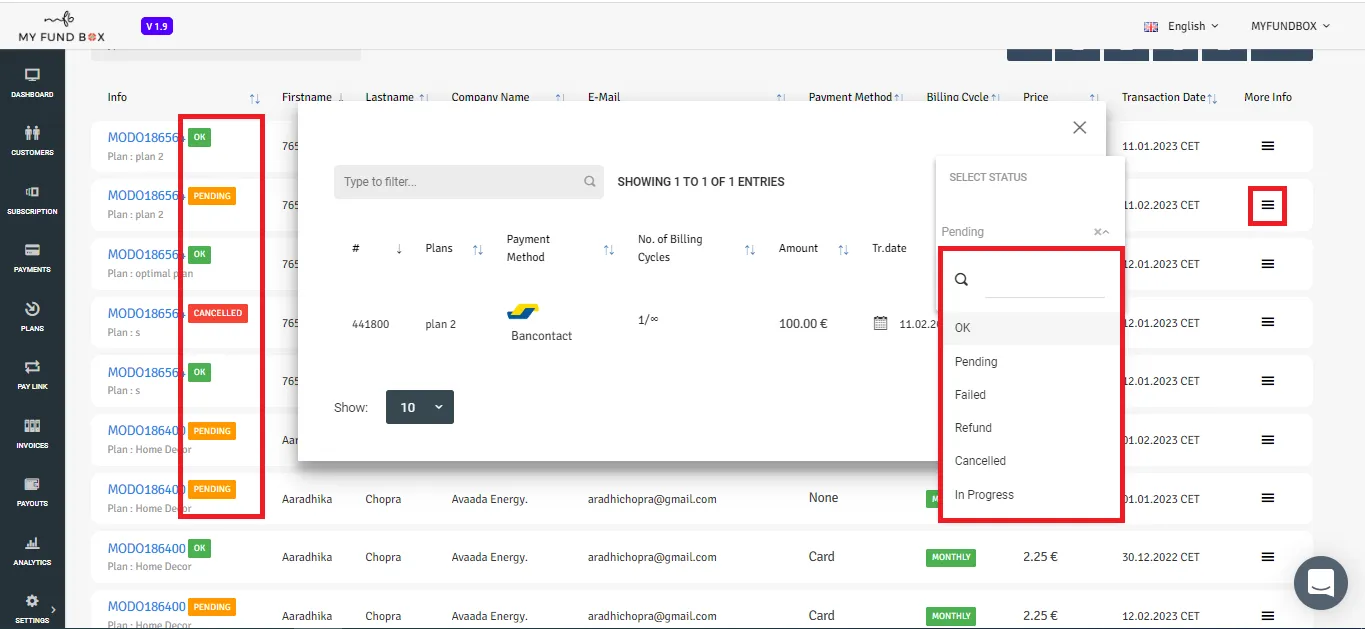Open More Info menu for 30.12.2022 row
The width and height of the screenshot is (1365, 629).
[1267, 557]
